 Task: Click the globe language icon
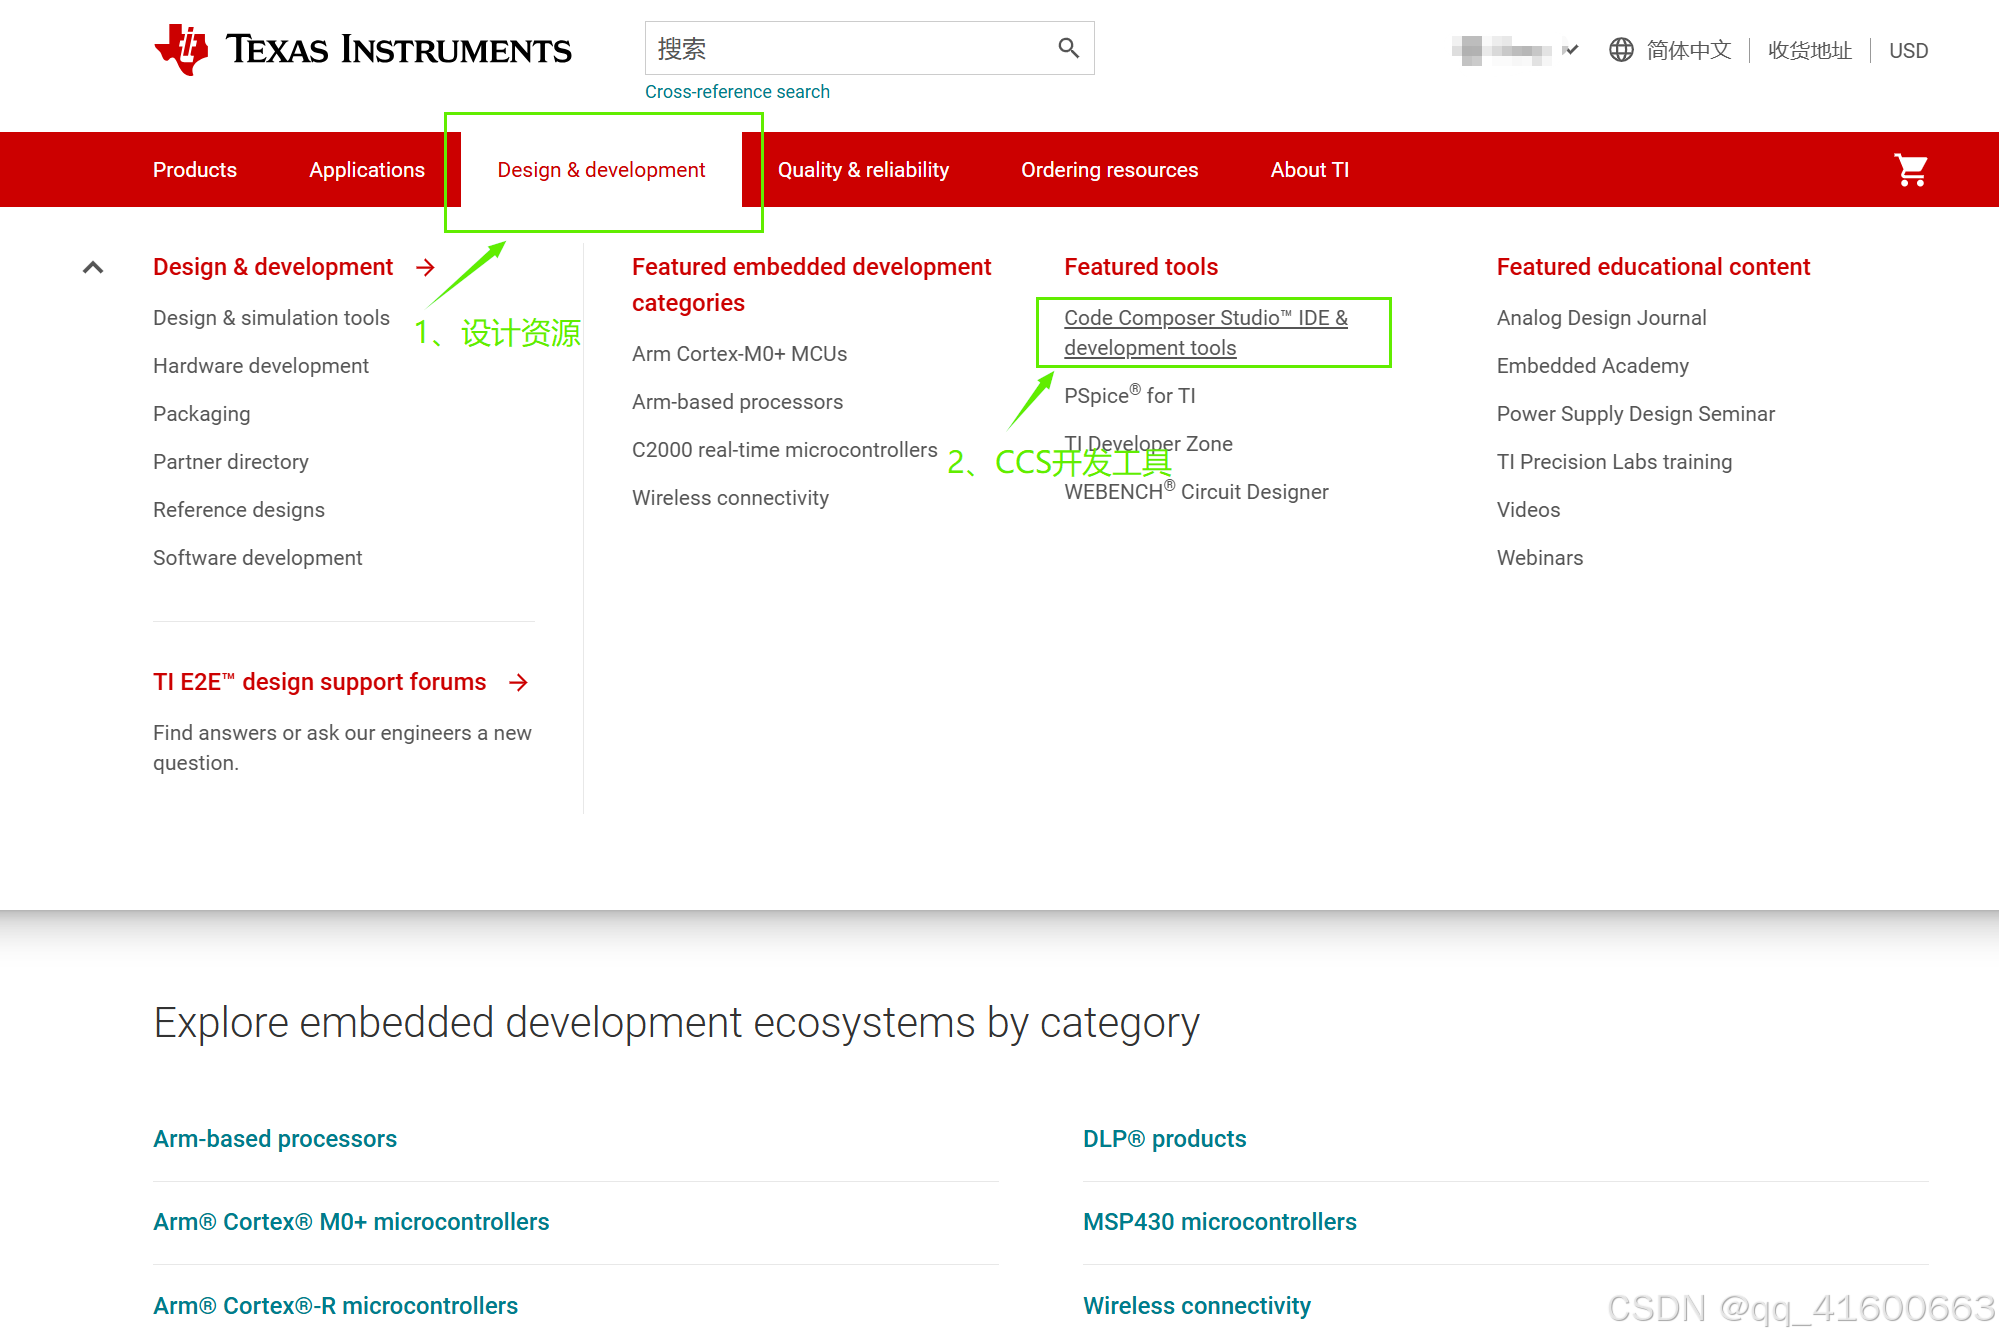(1621, 50)
